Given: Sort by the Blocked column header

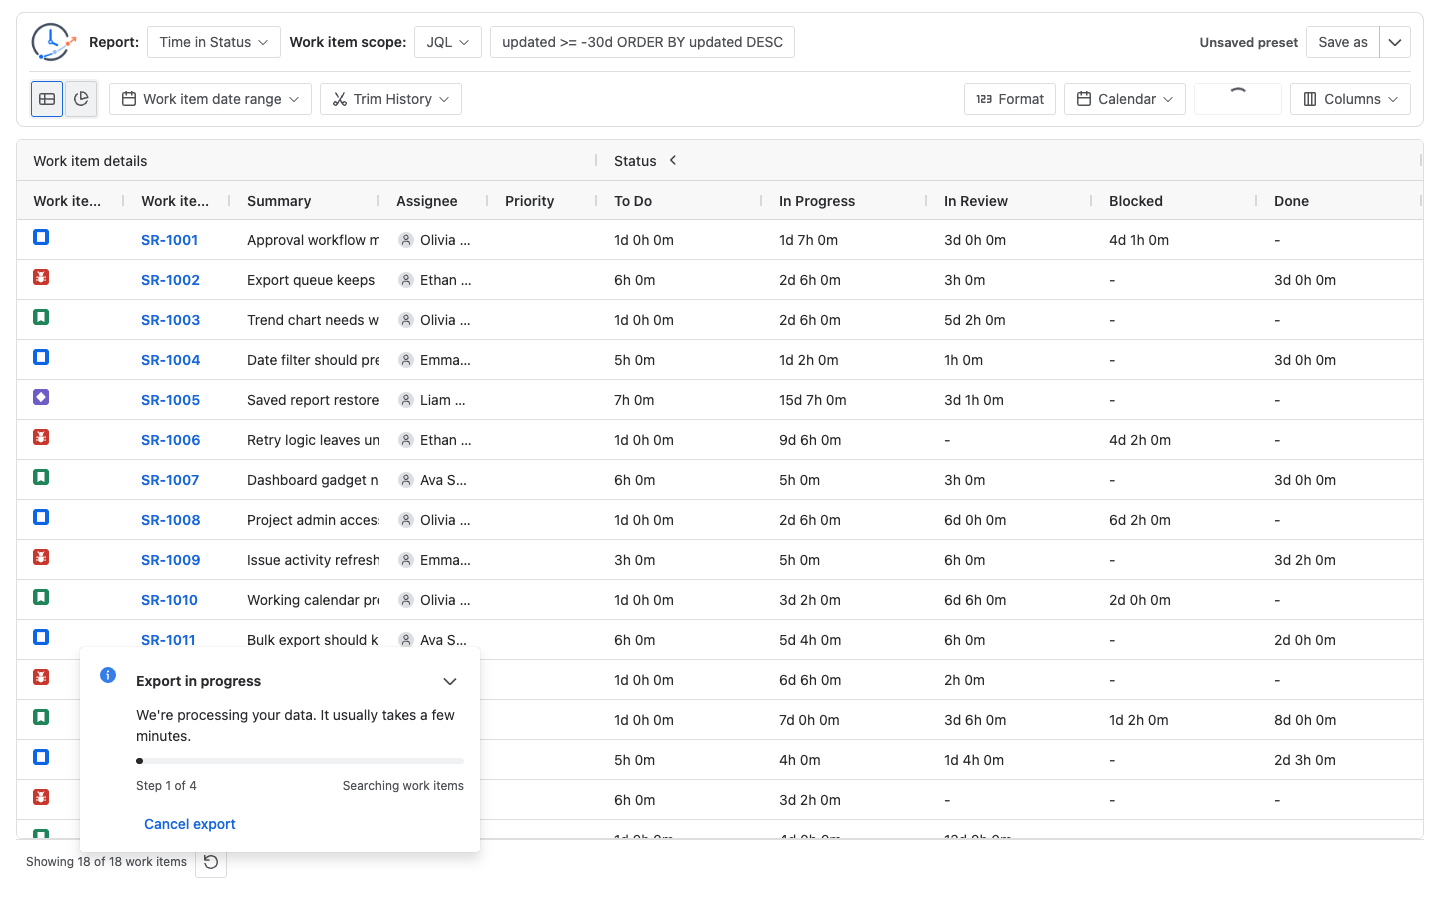Looking at the screenshot, I should (x=1136, y=201).
